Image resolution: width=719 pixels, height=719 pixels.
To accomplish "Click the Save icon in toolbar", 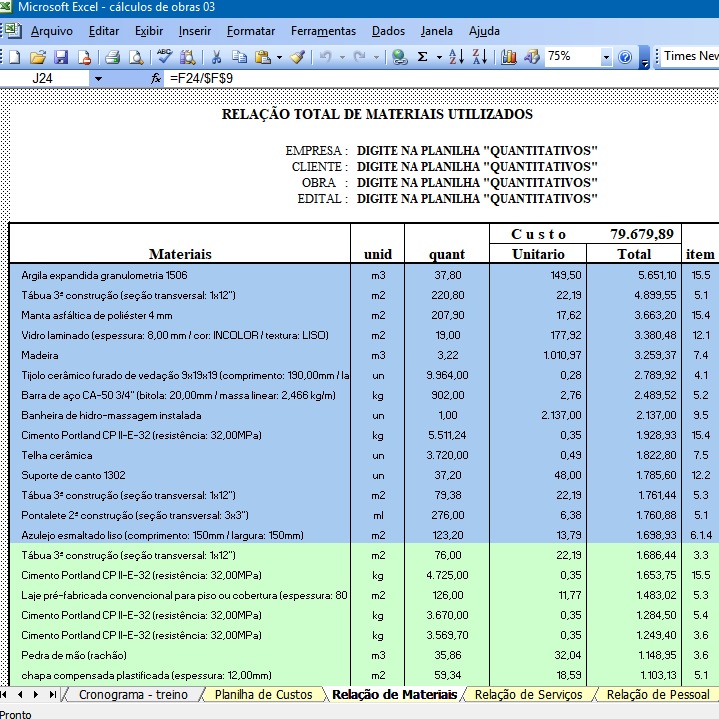I will pos(60,57).
